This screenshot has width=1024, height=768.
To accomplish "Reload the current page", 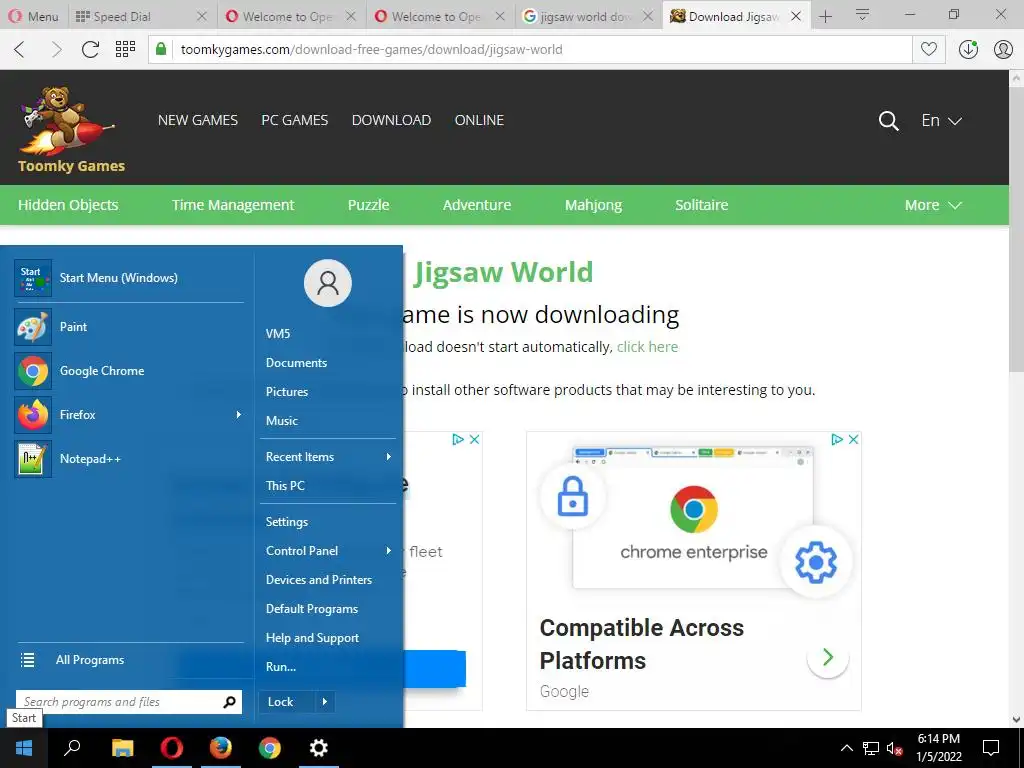I will pos(90,49).
